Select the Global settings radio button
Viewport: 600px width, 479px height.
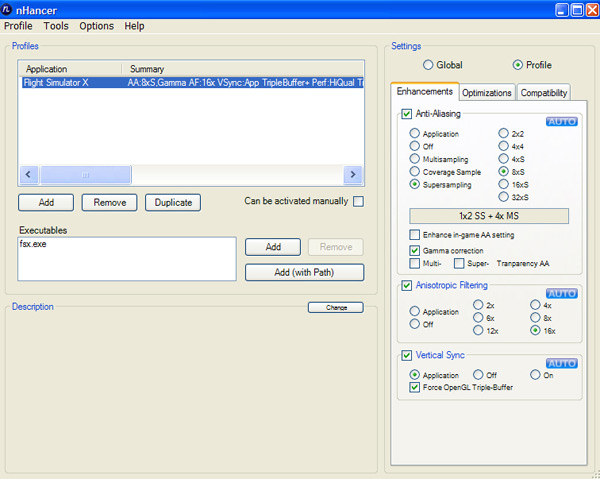coord(429,65)
